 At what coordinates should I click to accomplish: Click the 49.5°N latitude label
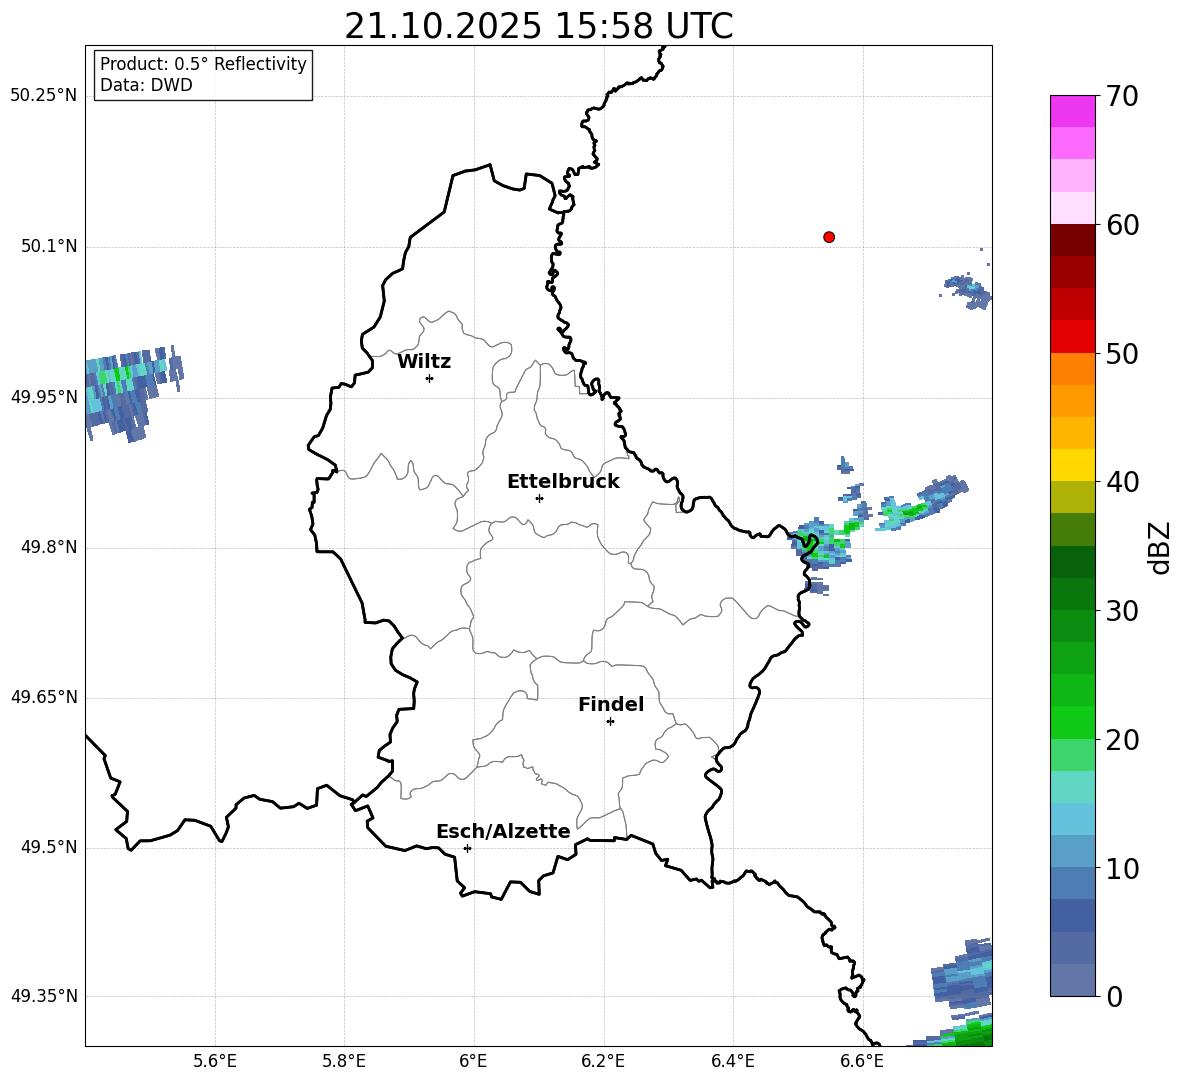(49, 847)
